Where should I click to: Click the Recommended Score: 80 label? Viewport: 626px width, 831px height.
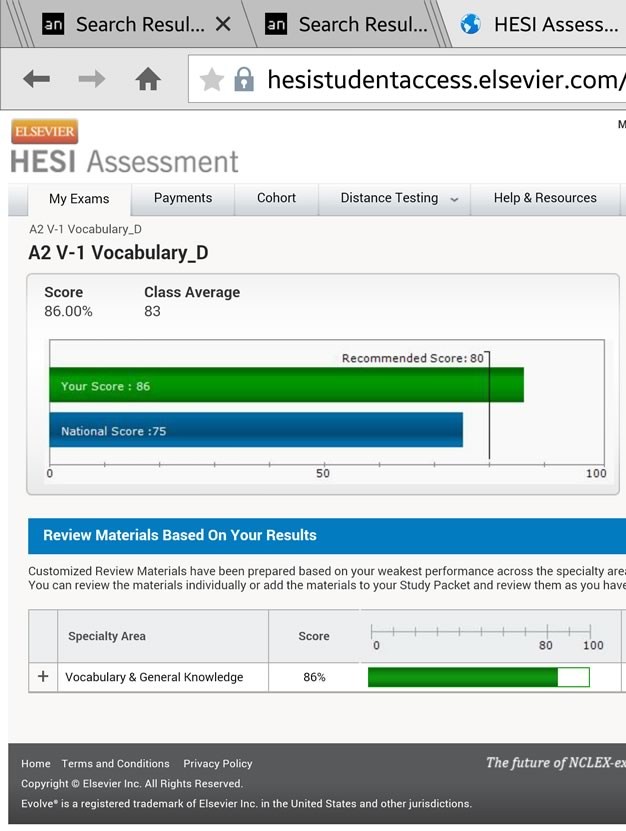click(412, 358)
